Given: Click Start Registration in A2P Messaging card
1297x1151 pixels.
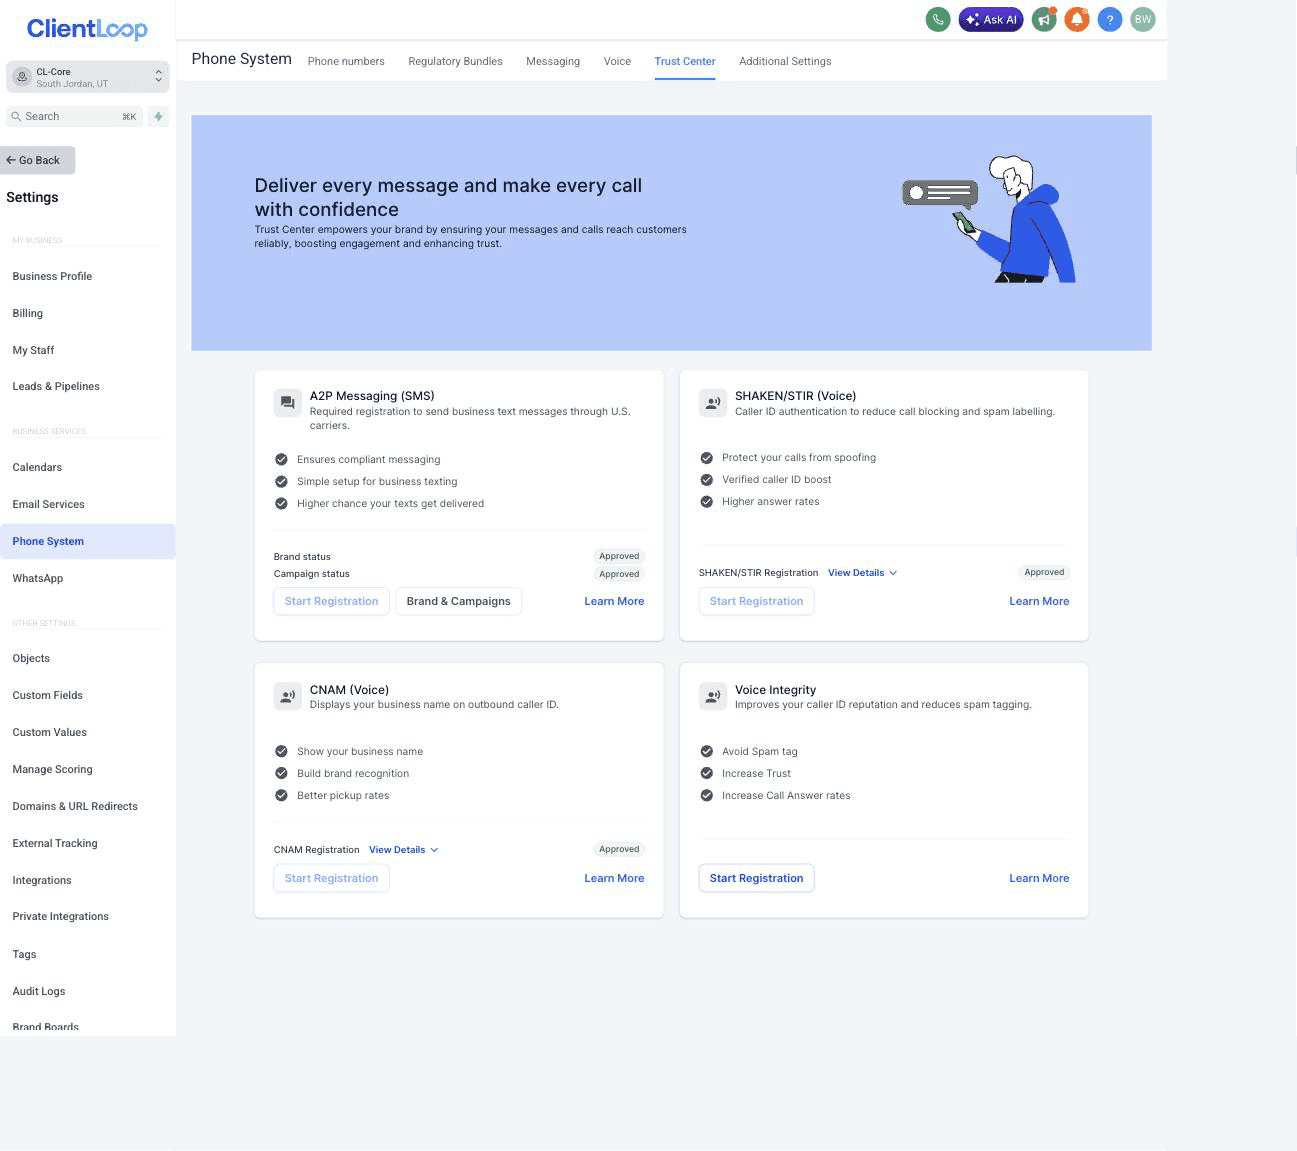Looking at the screenshot, I should tap(331, 601).
